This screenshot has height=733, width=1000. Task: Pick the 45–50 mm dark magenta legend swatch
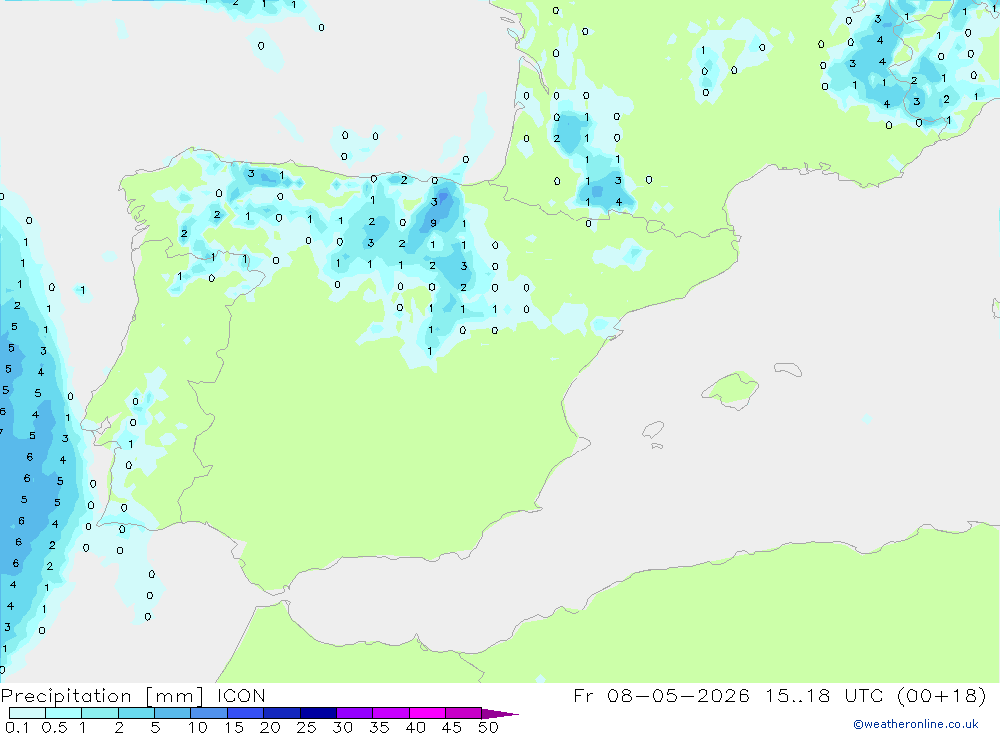[x=464, y=713]
